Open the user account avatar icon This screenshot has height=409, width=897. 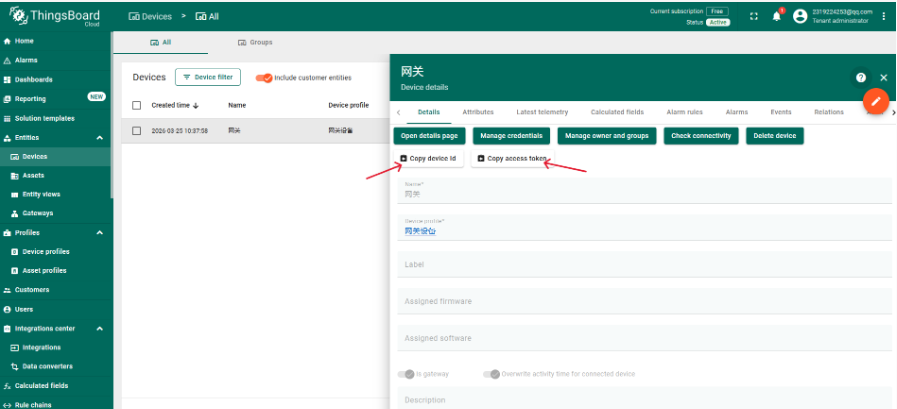coord(799,16)
